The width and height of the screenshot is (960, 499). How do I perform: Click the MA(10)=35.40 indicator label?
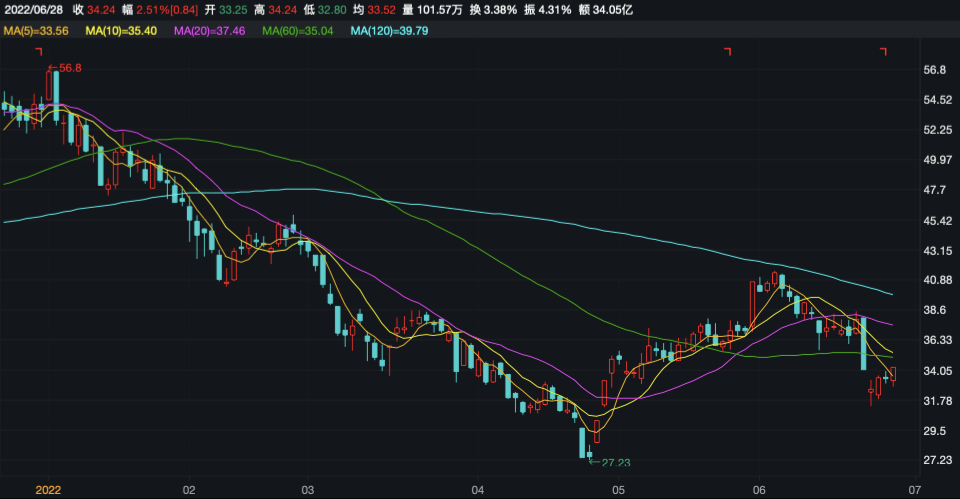[x=122, y=32]
